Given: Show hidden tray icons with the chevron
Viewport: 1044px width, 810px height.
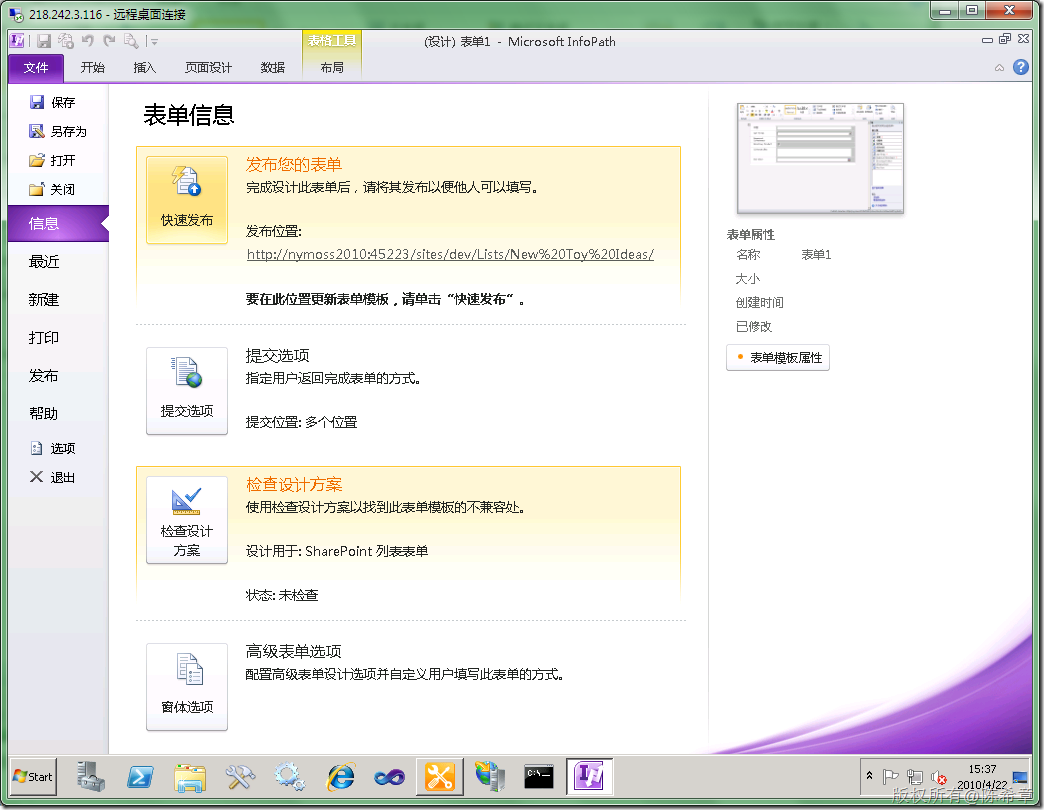Looking at the screenshot, I should point(870,775).
